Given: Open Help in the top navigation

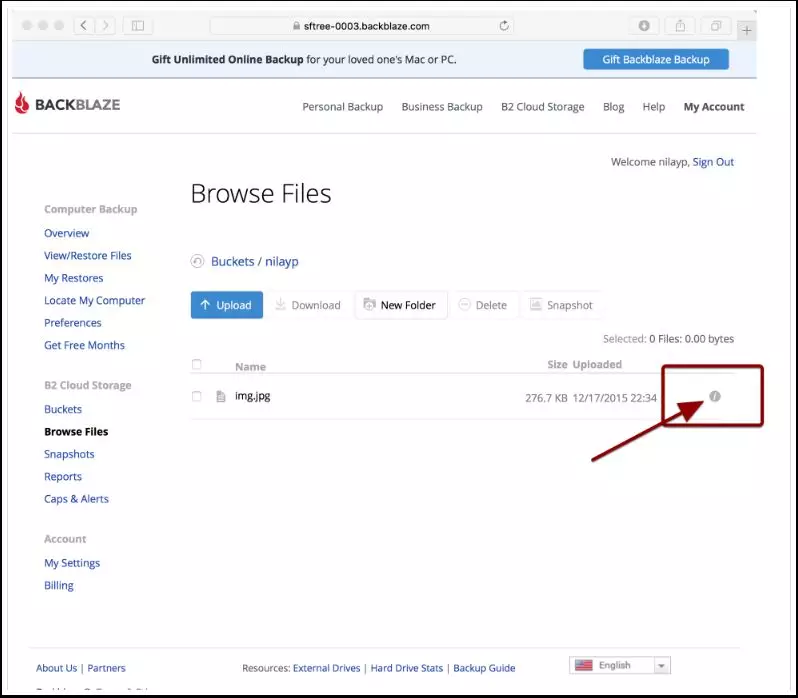Looking at the screenshot, I should tap(653, 107).
